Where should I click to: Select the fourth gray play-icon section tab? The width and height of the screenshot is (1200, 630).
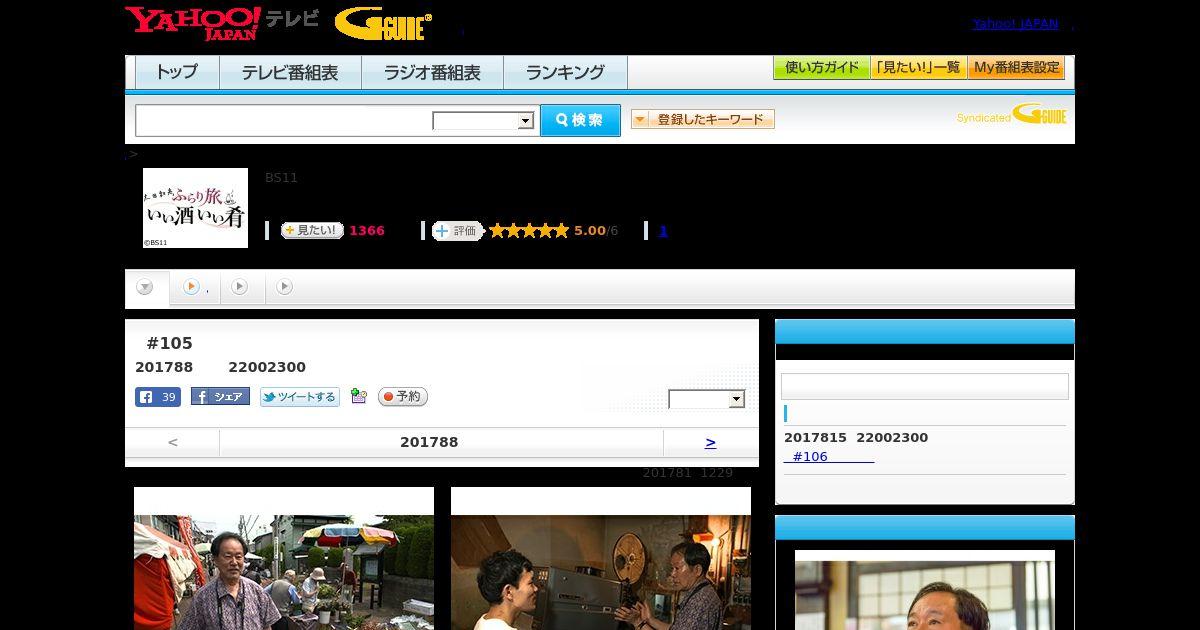point(285,287)
